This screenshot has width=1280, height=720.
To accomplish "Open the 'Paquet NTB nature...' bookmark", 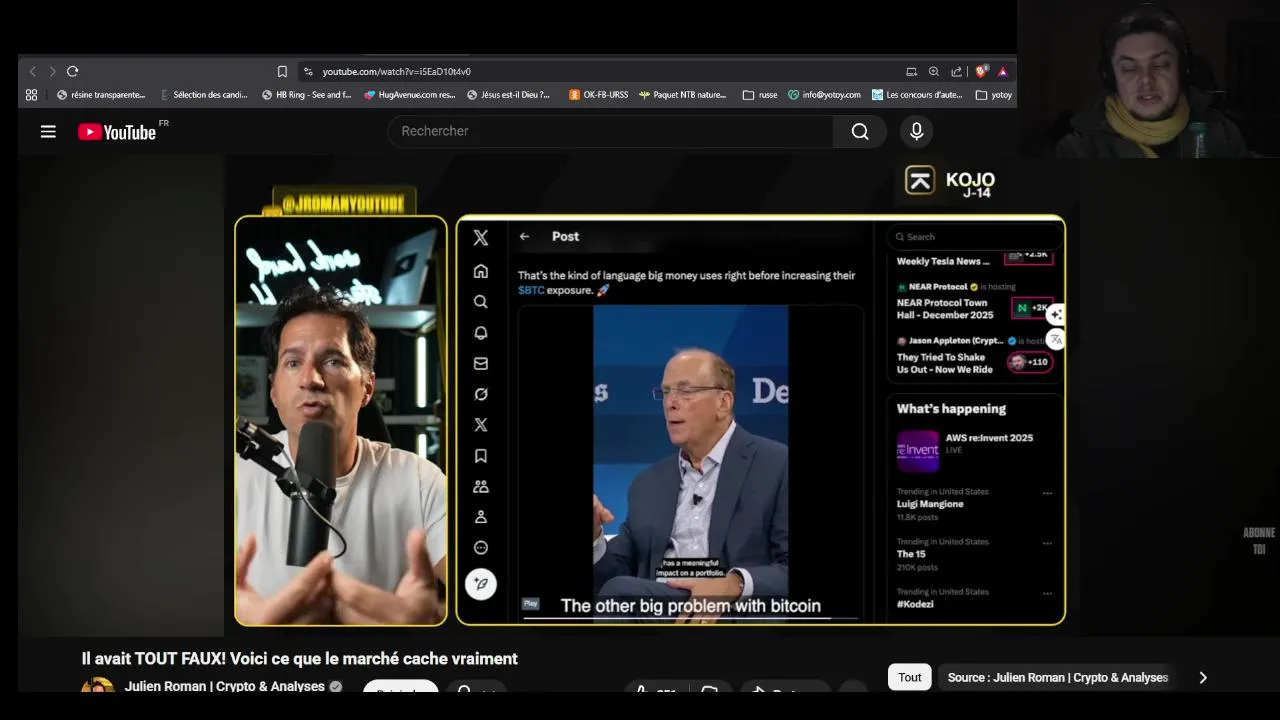I will [683, 95].
